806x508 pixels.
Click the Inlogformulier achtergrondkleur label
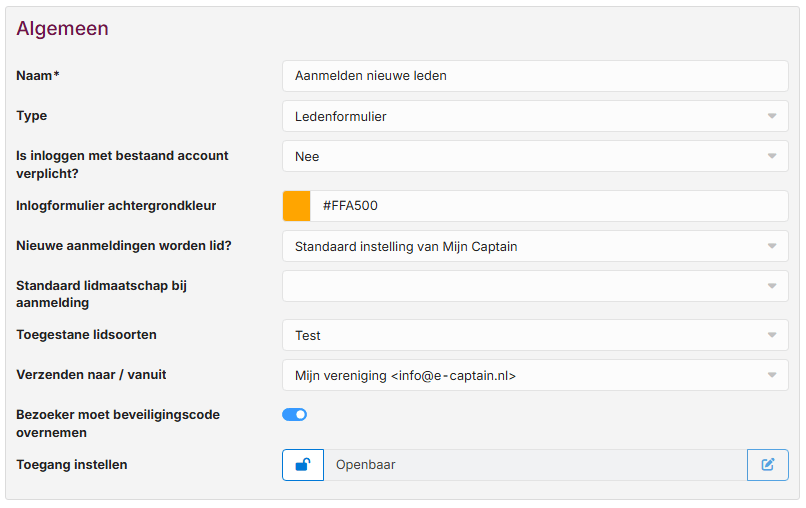116,206
